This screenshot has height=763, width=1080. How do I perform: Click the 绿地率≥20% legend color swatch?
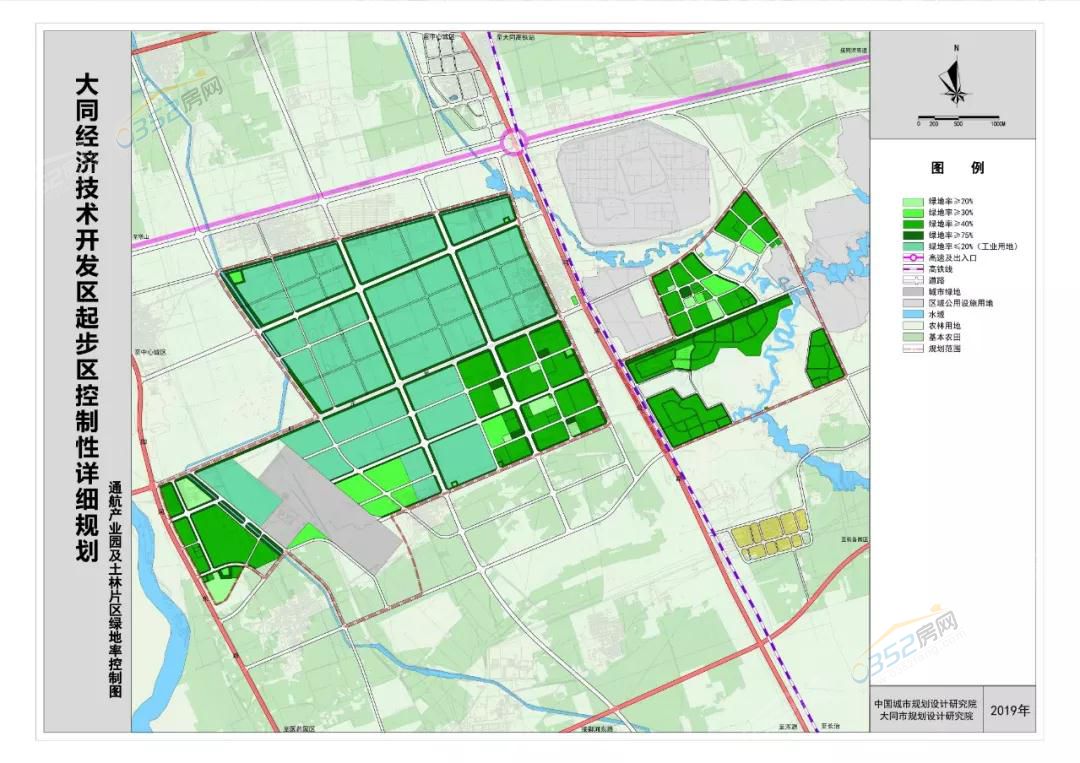(912, 202)
